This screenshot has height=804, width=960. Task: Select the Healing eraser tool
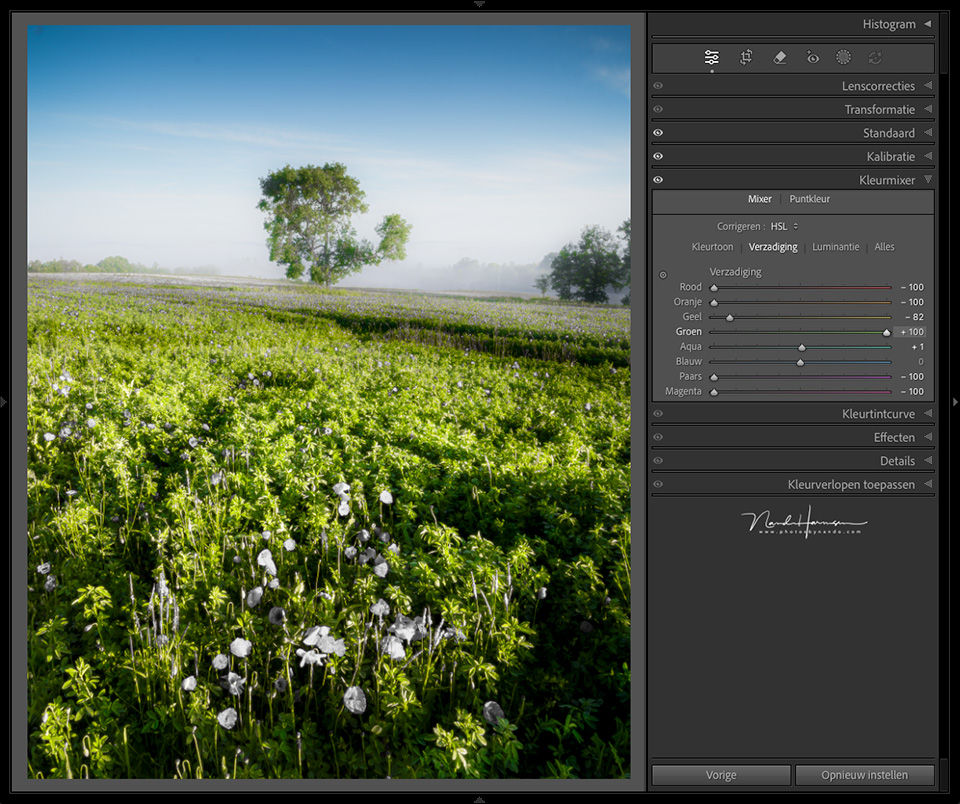point(780,58)
